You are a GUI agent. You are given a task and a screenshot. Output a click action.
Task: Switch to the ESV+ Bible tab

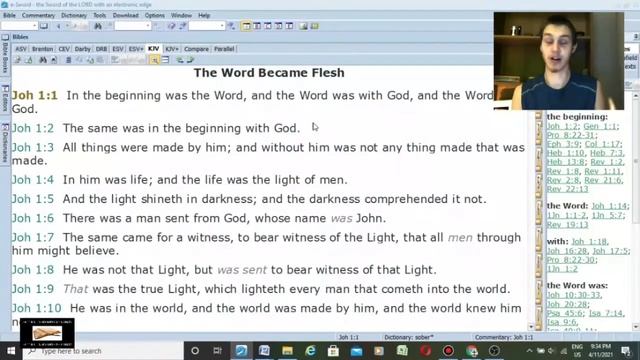point(136,49)
